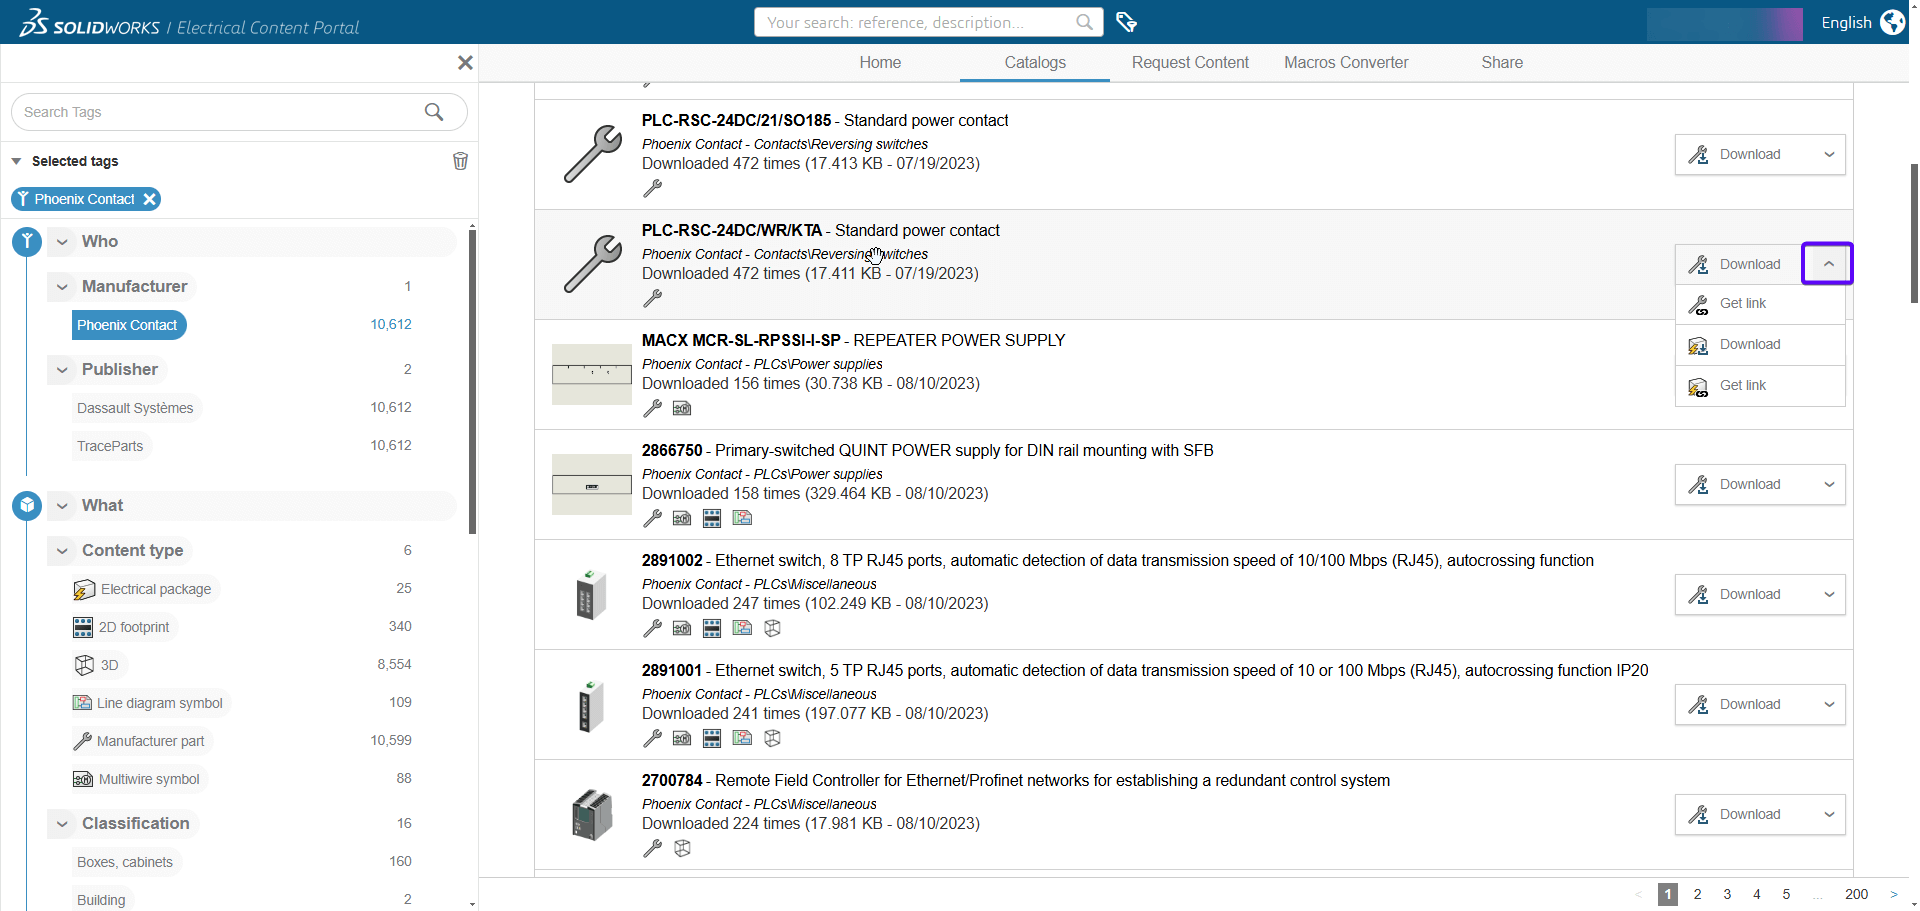Collapse the Publisher group chevron
This screenshot has height=911, width=1920.
[62, 369]
